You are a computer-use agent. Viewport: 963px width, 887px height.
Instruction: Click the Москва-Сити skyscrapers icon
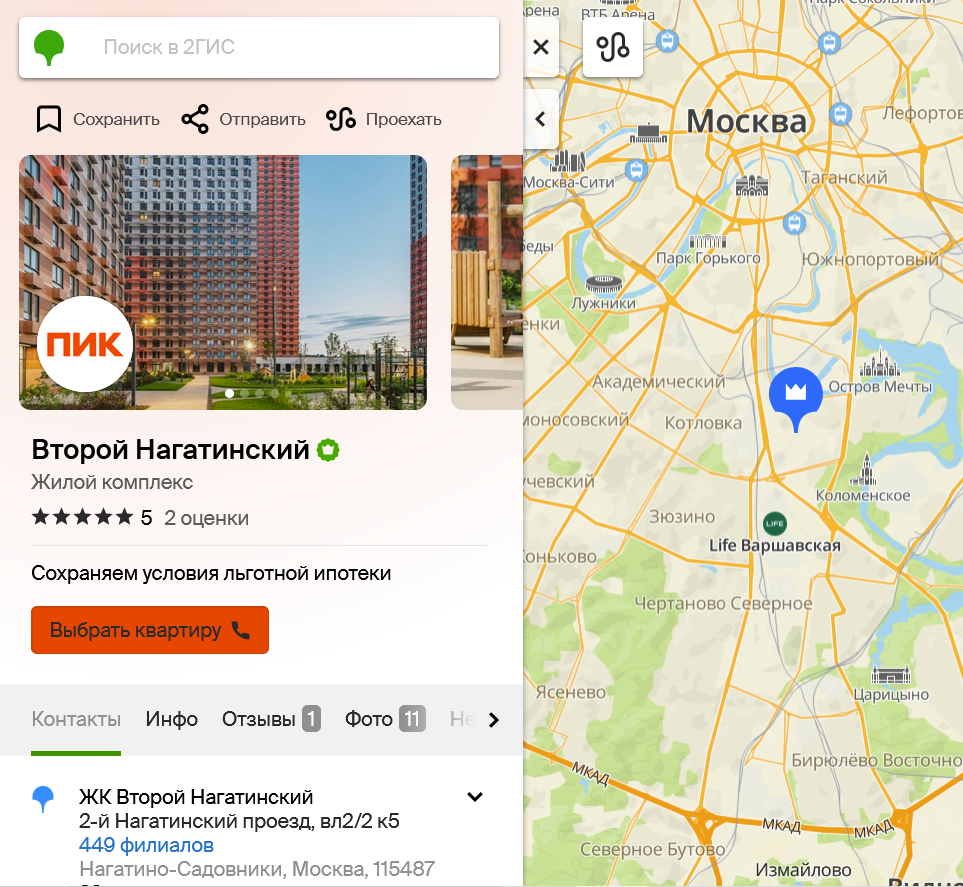tap(567, 161)
